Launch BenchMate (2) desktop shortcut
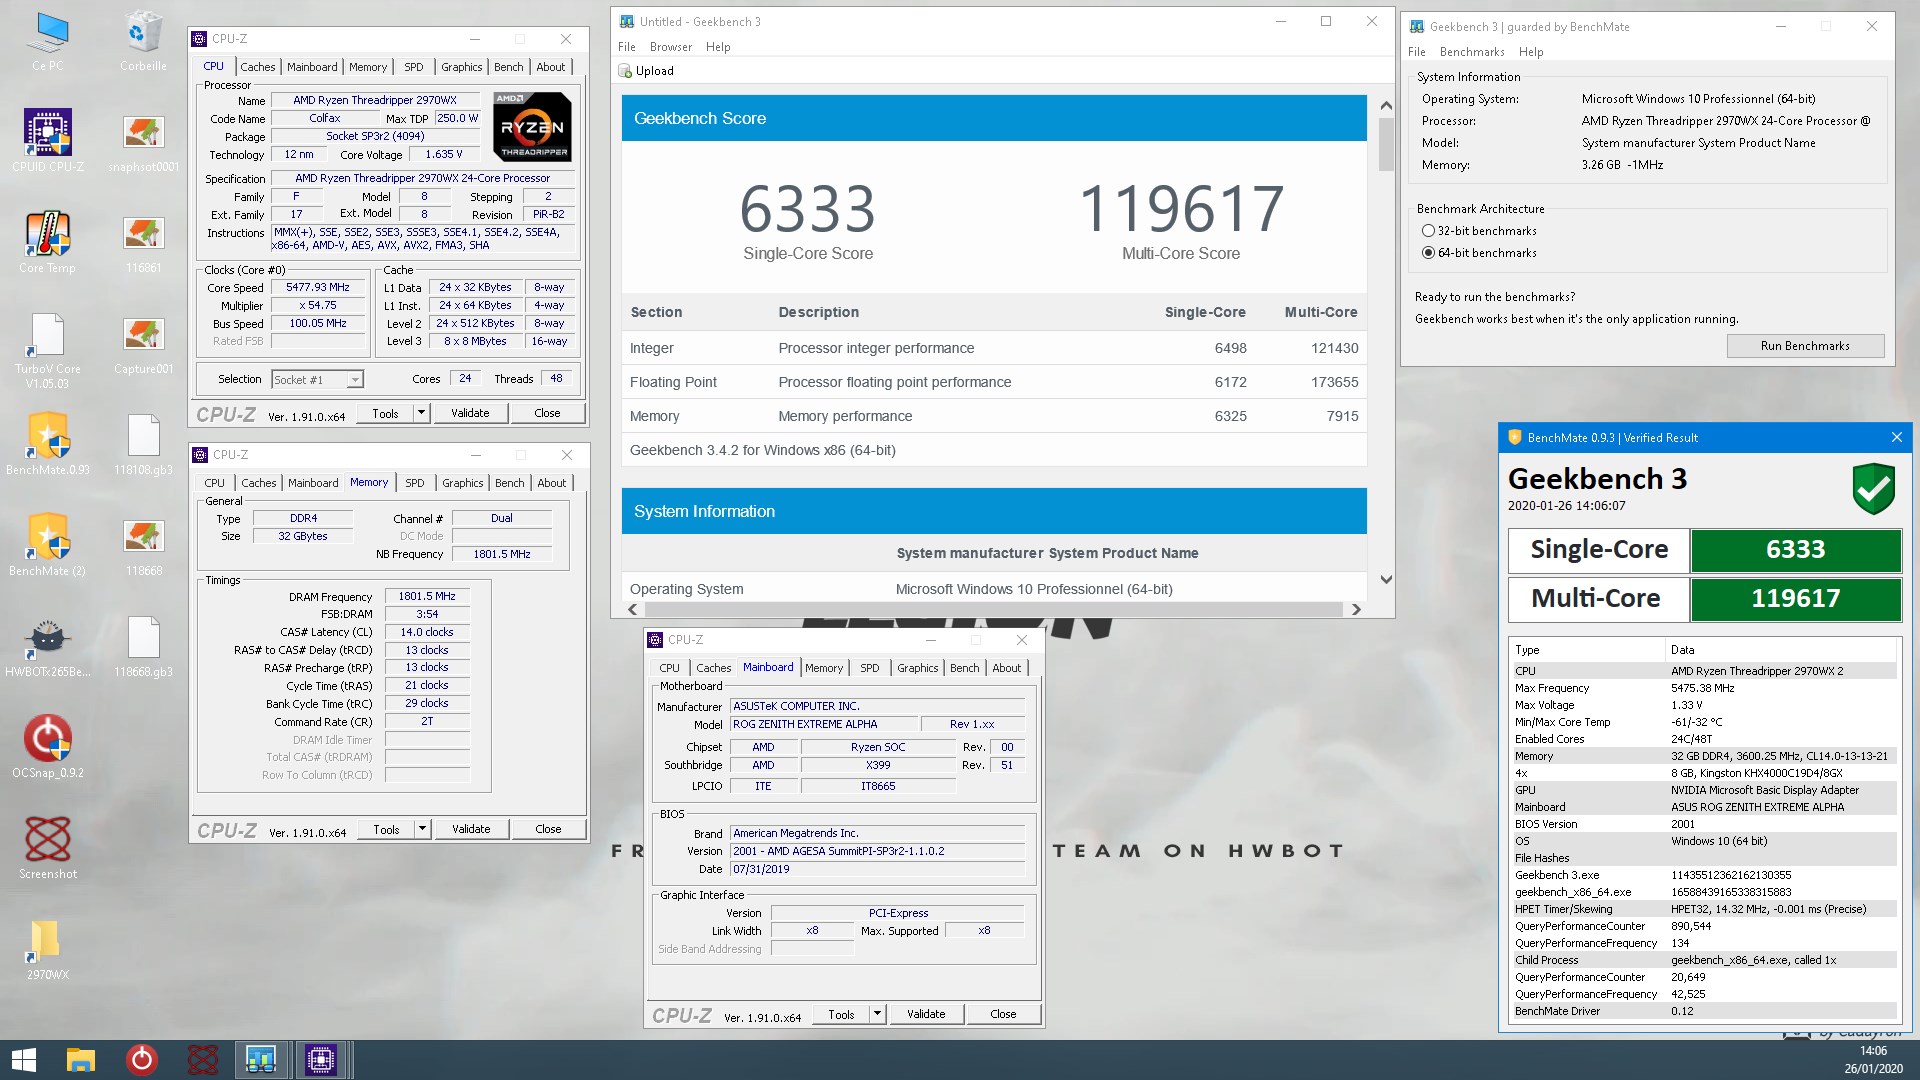 tap(47, 545)
